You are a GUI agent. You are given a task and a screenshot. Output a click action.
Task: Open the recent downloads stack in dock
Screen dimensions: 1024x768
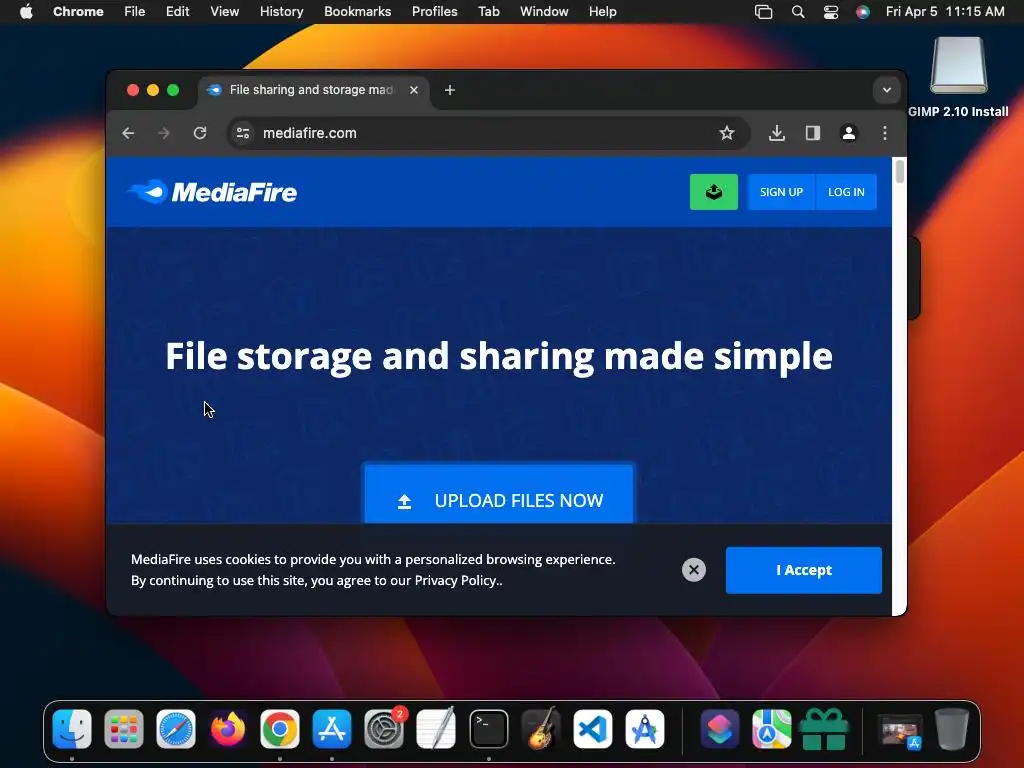(900, 730)
